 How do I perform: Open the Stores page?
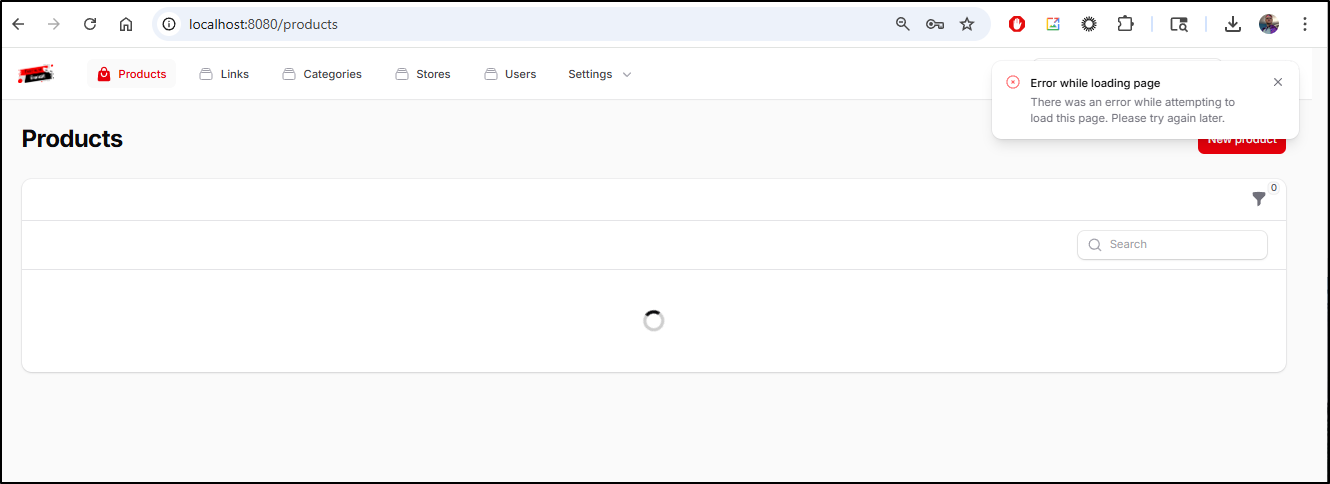(423, 74)
